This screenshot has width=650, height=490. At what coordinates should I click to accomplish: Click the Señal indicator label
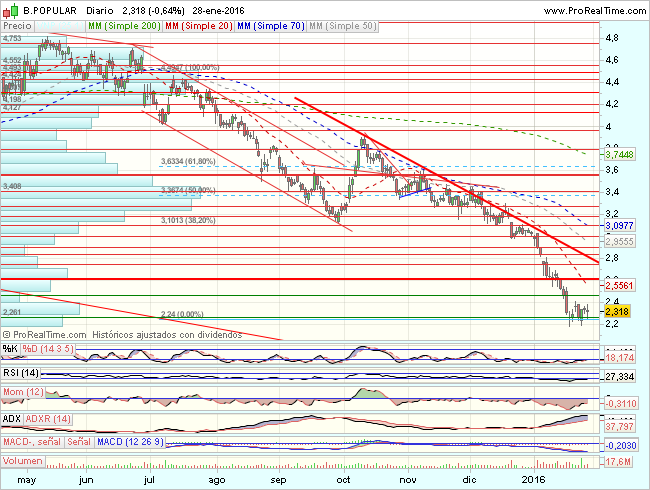[79, 442]
